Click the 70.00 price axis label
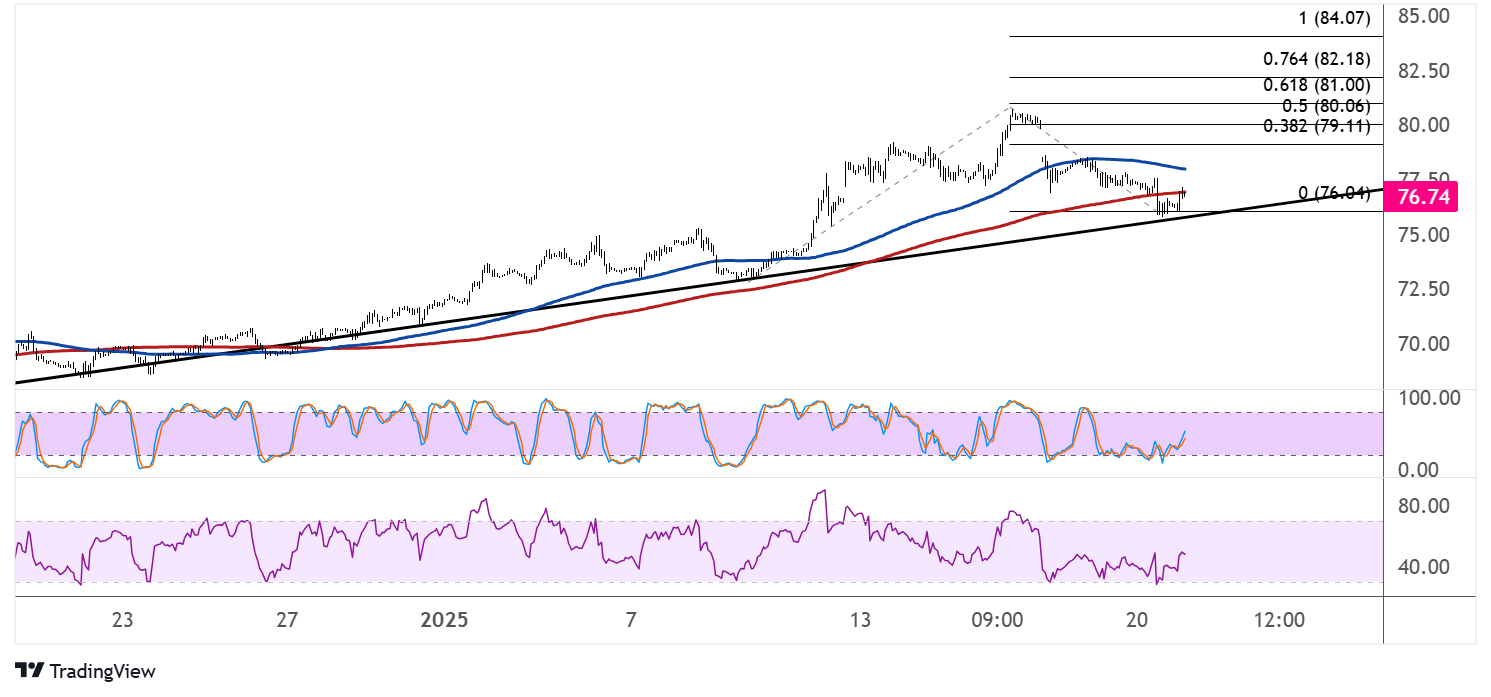Viewport: 1491px width, 697px height. pyautogui.click(x=1424, y=344)
